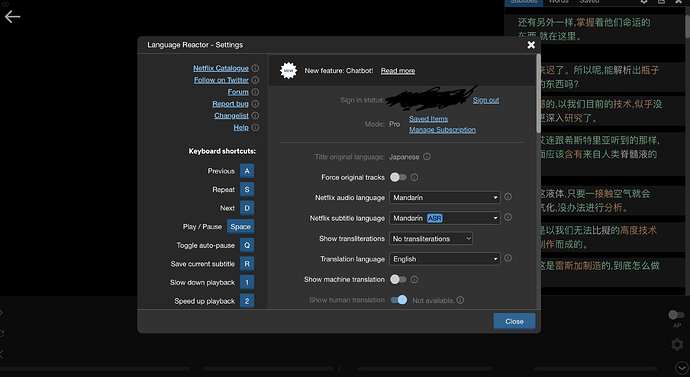This screenshot has width=690, height=377.
Task: Go back using the top-left arrow
Action: click(12, 17)
